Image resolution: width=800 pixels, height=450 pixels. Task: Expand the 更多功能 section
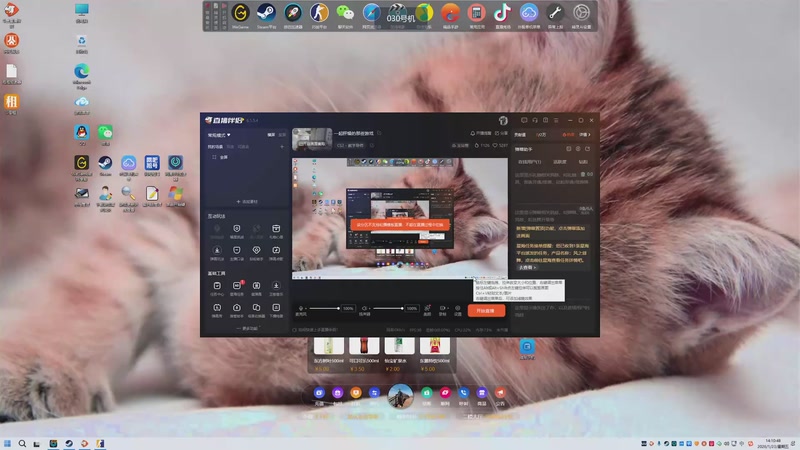click(x=248, y=328)
